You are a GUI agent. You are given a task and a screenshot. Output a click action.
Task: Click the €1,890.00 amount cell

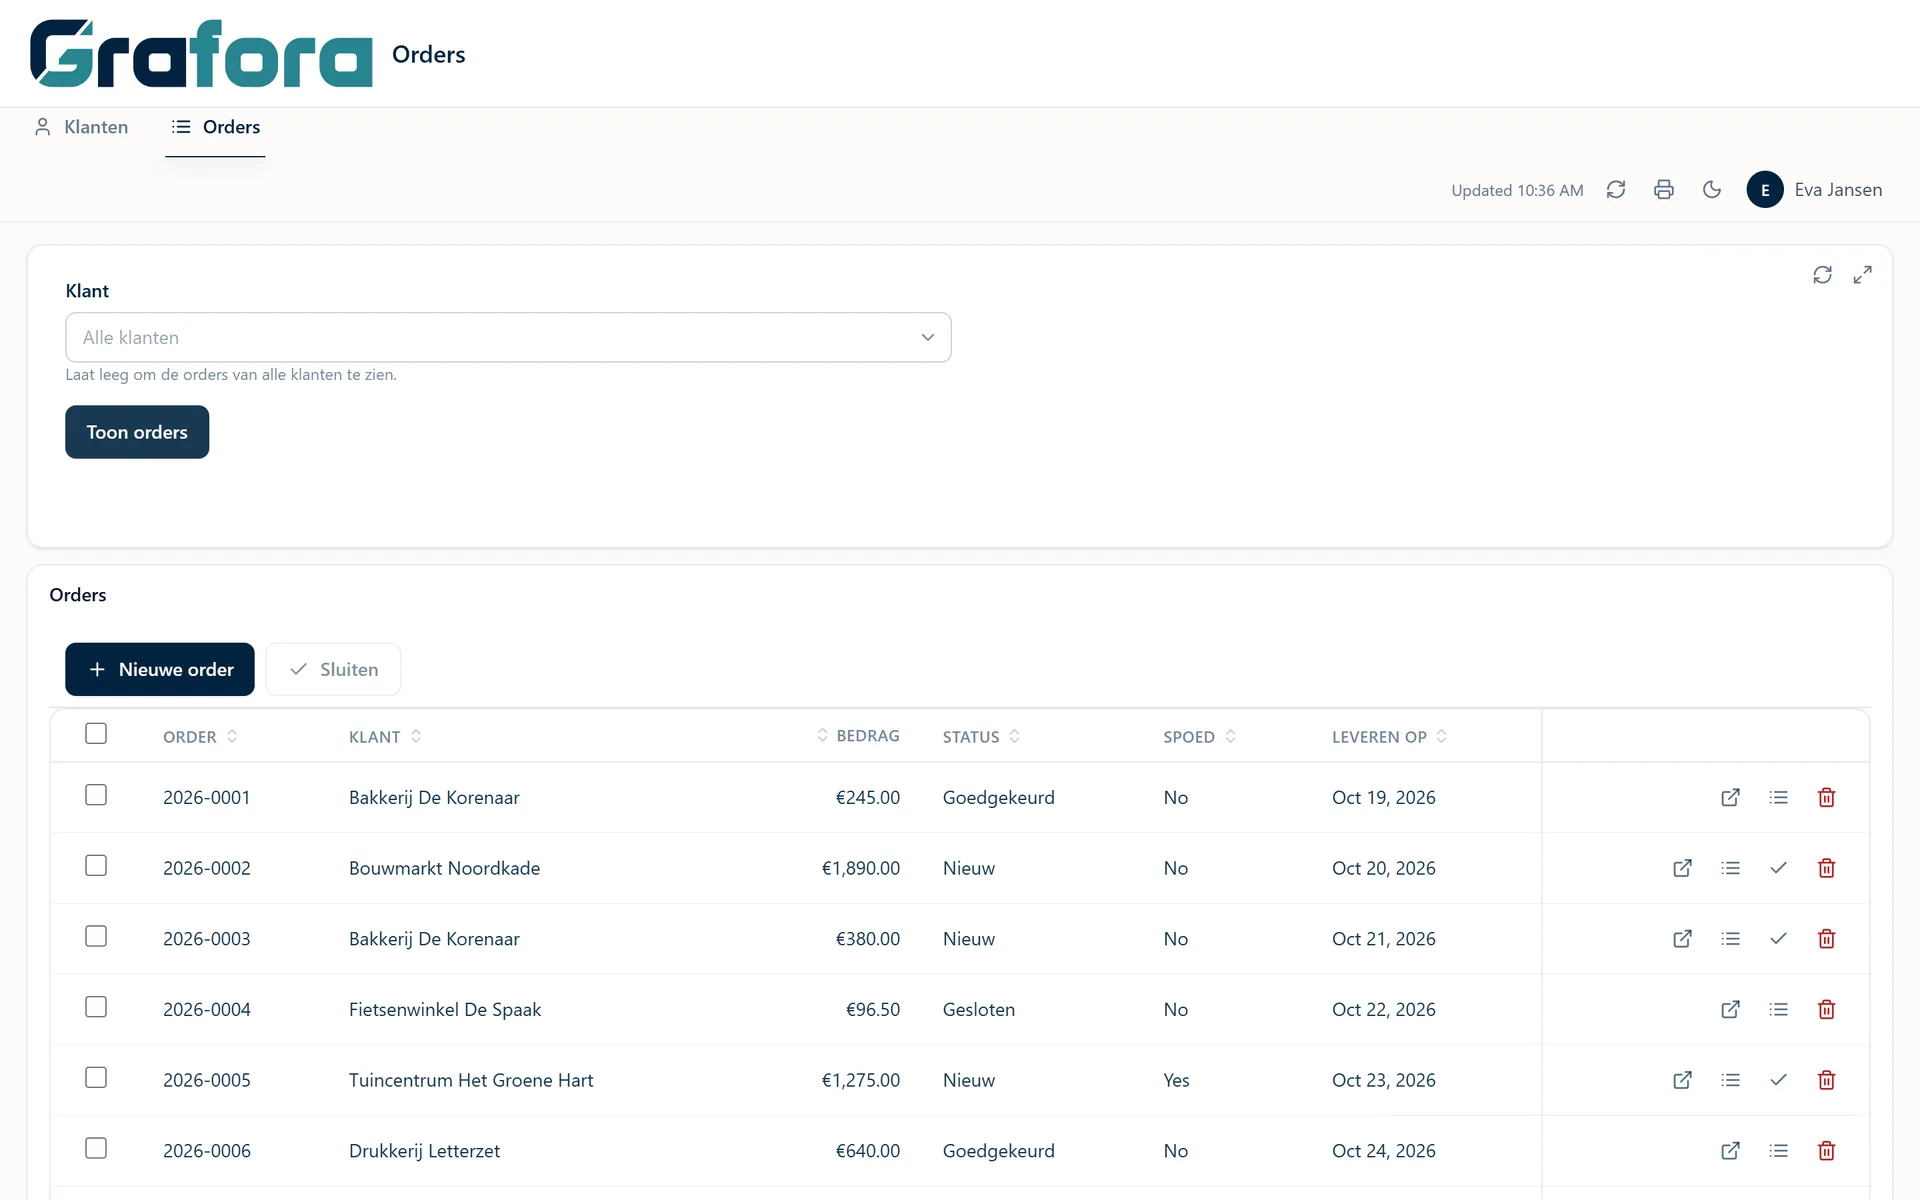860,869
